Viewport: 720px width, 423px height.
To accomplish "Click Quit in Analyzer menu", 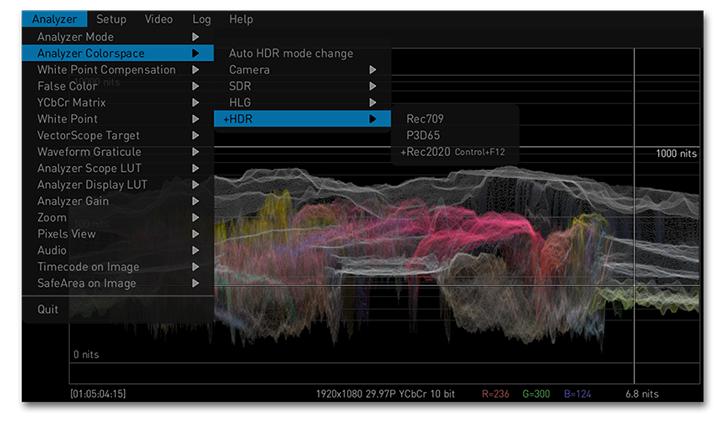I will (x=48, y=309).
